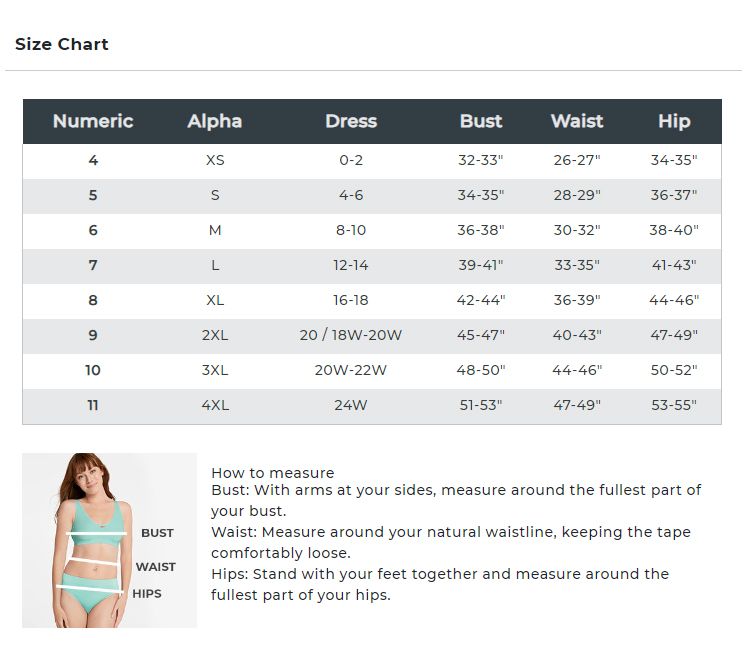
Task: Select the Alpha column header
Action: [x=215, y=121]
